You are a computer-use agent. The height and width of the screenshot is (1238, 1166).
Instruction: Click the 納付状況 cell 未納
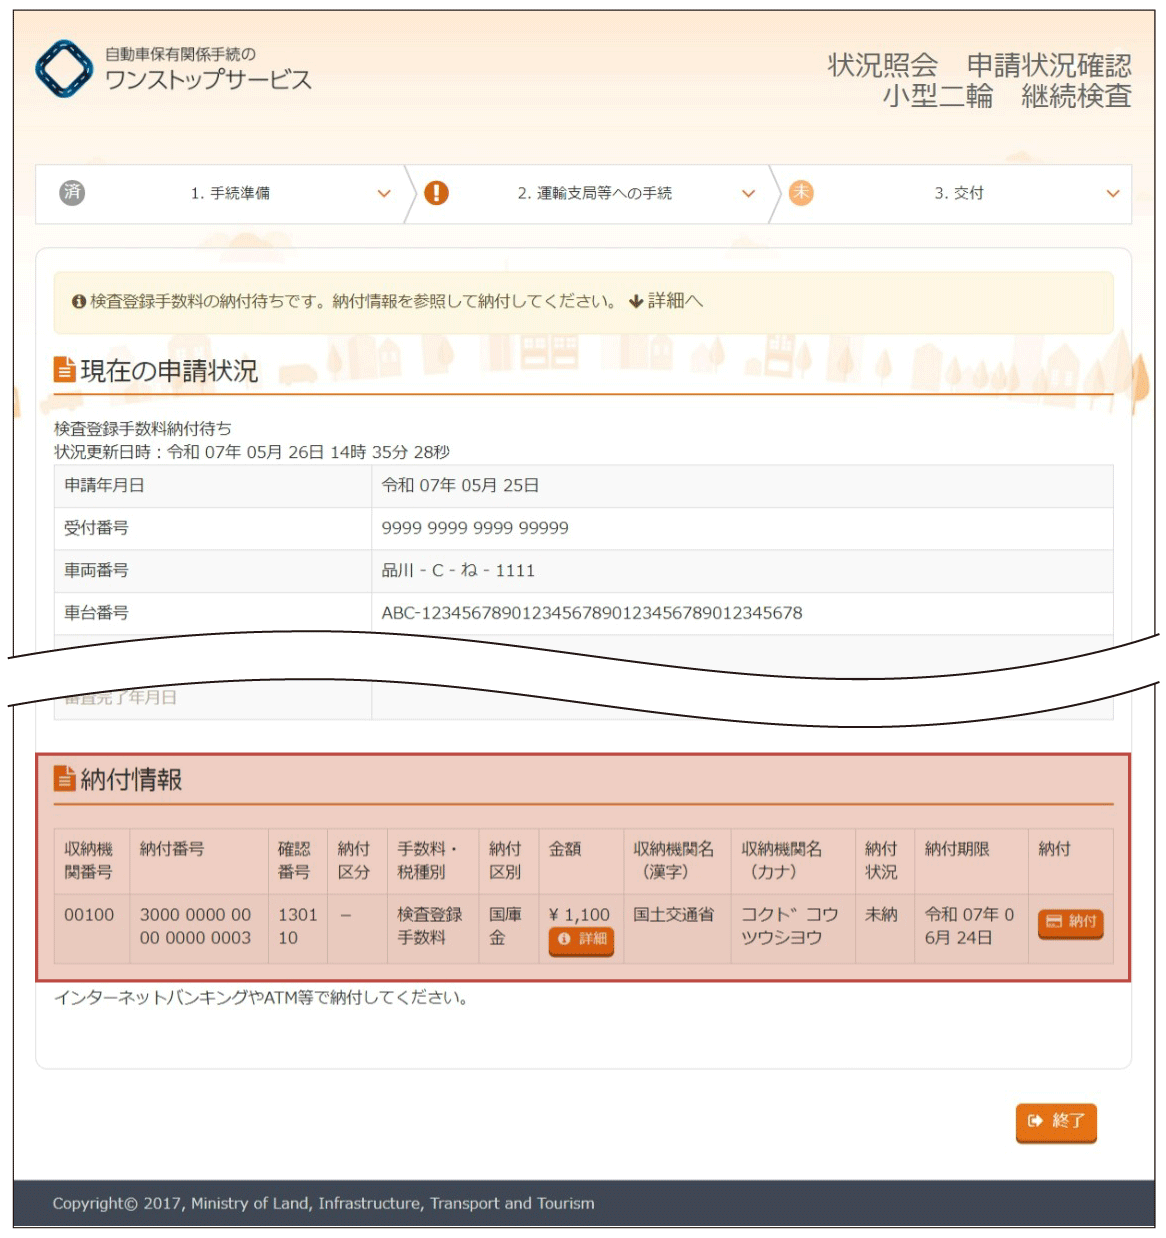(884, 927)
